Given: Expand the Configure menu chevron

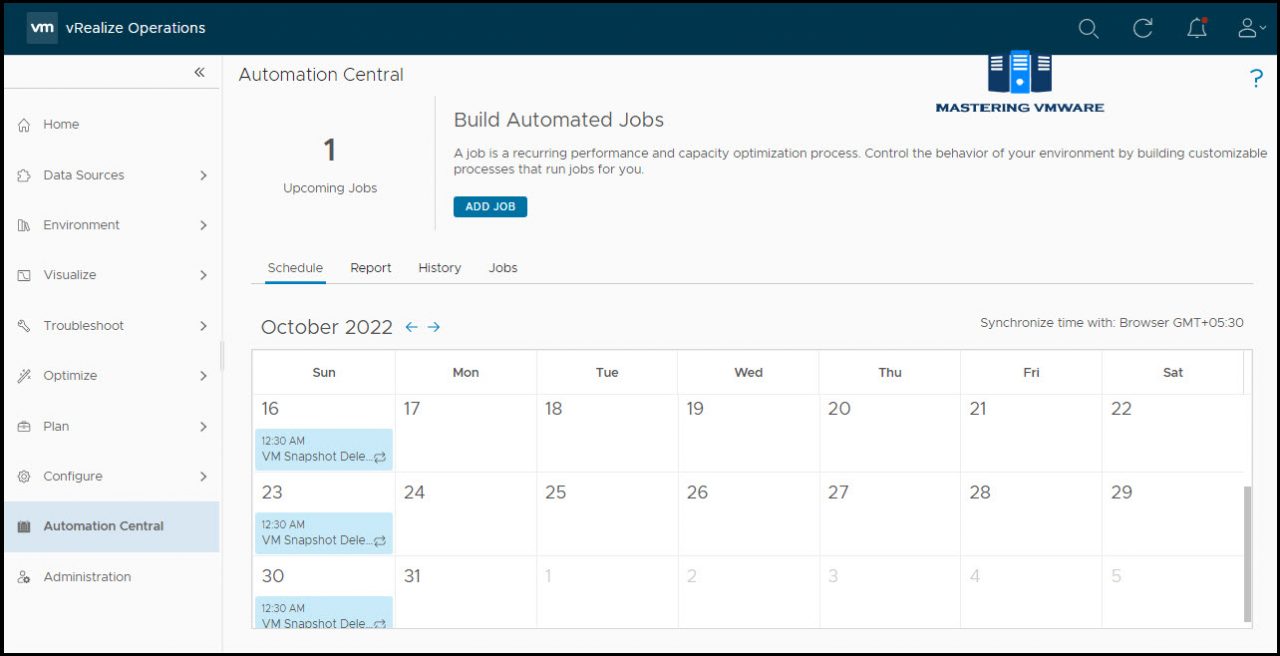Looking at the screenshot, I should pos(203,476).
